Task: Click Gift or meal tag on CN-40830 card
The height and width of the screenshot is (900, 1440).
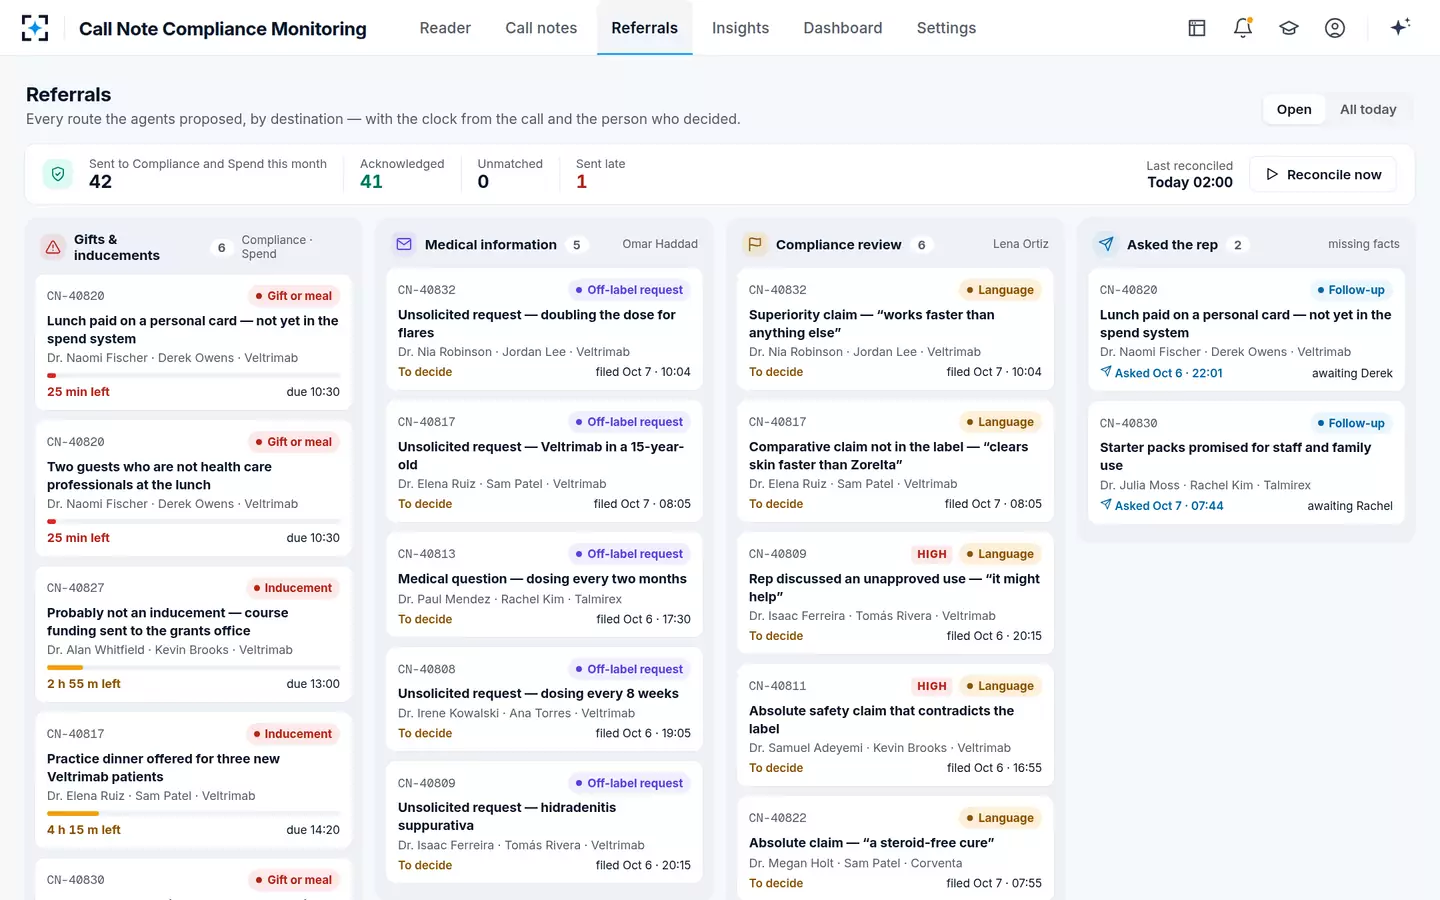Action: [x=293, y=880]
